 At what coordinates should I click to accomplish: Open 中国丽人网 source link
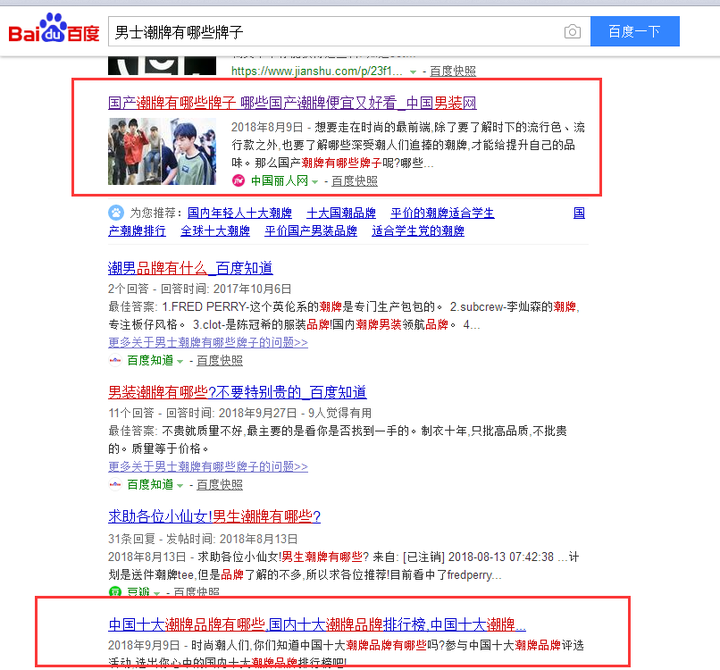pos(279,181)
